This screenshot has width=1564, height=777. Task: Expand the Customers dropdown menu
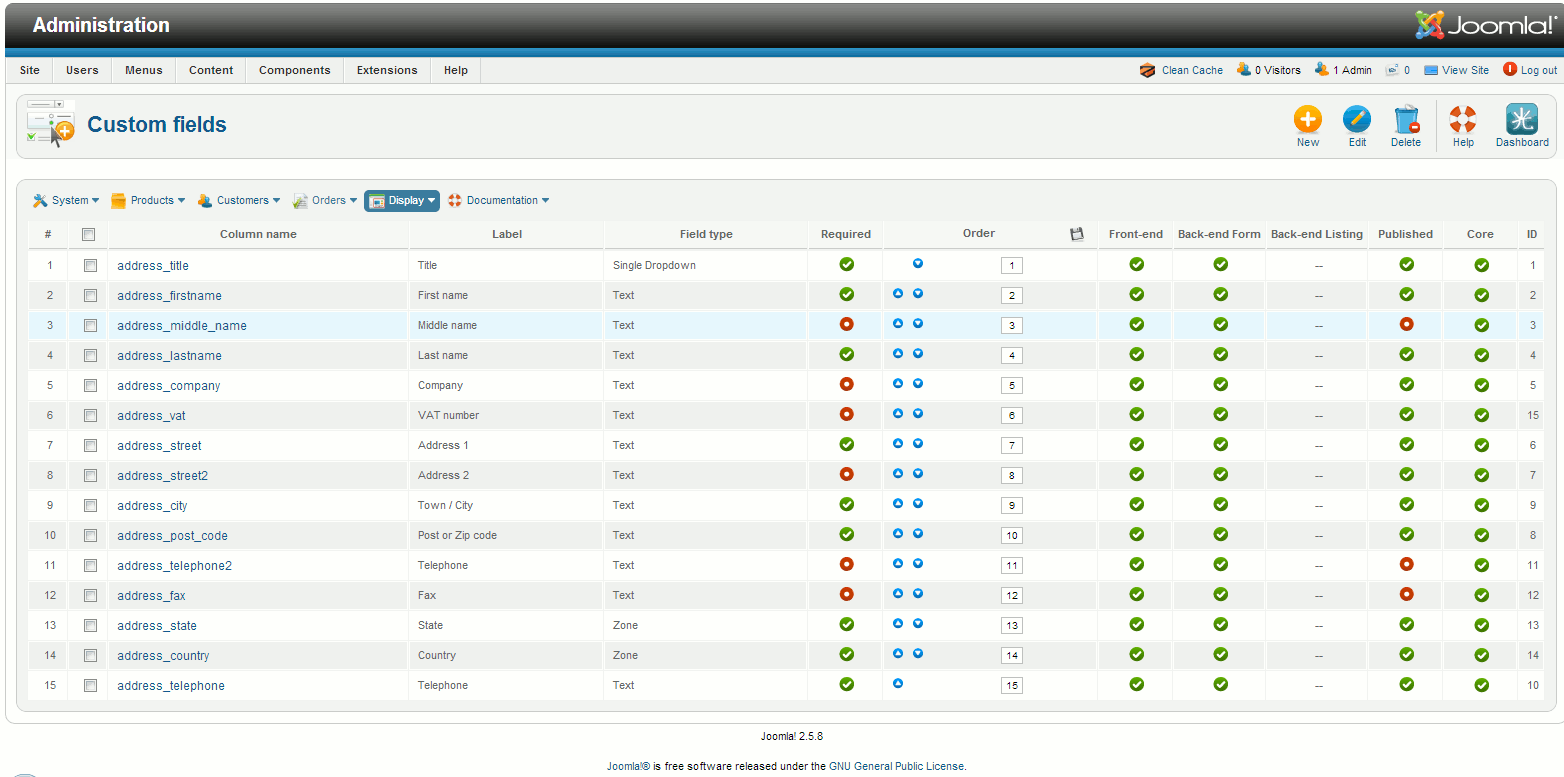(239, 200)
